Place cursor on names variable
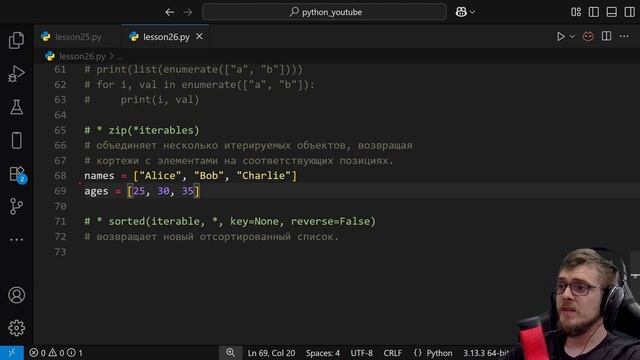640x360 pixels. point(99,176)
